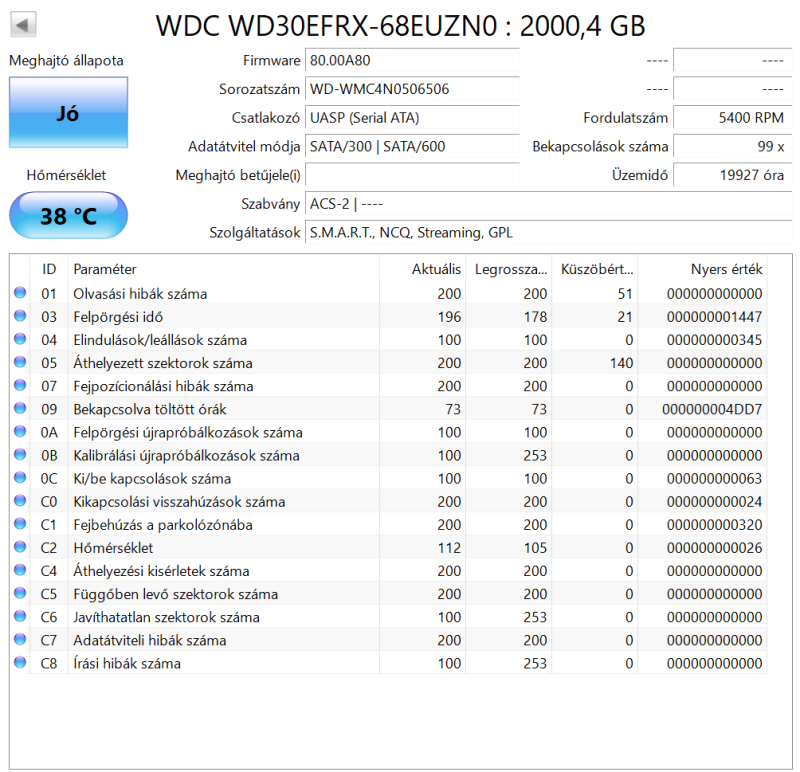Click the empty Meghajtó betűjele(i) field

pos(412,175)
